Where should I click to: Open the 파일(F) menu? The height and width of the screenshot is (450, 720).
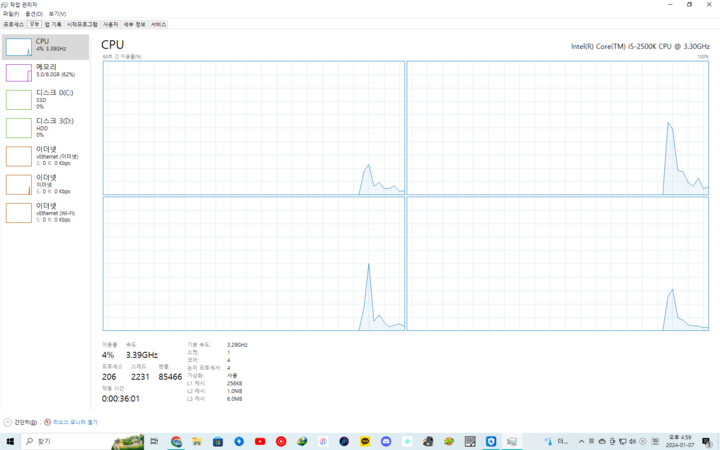11,14
